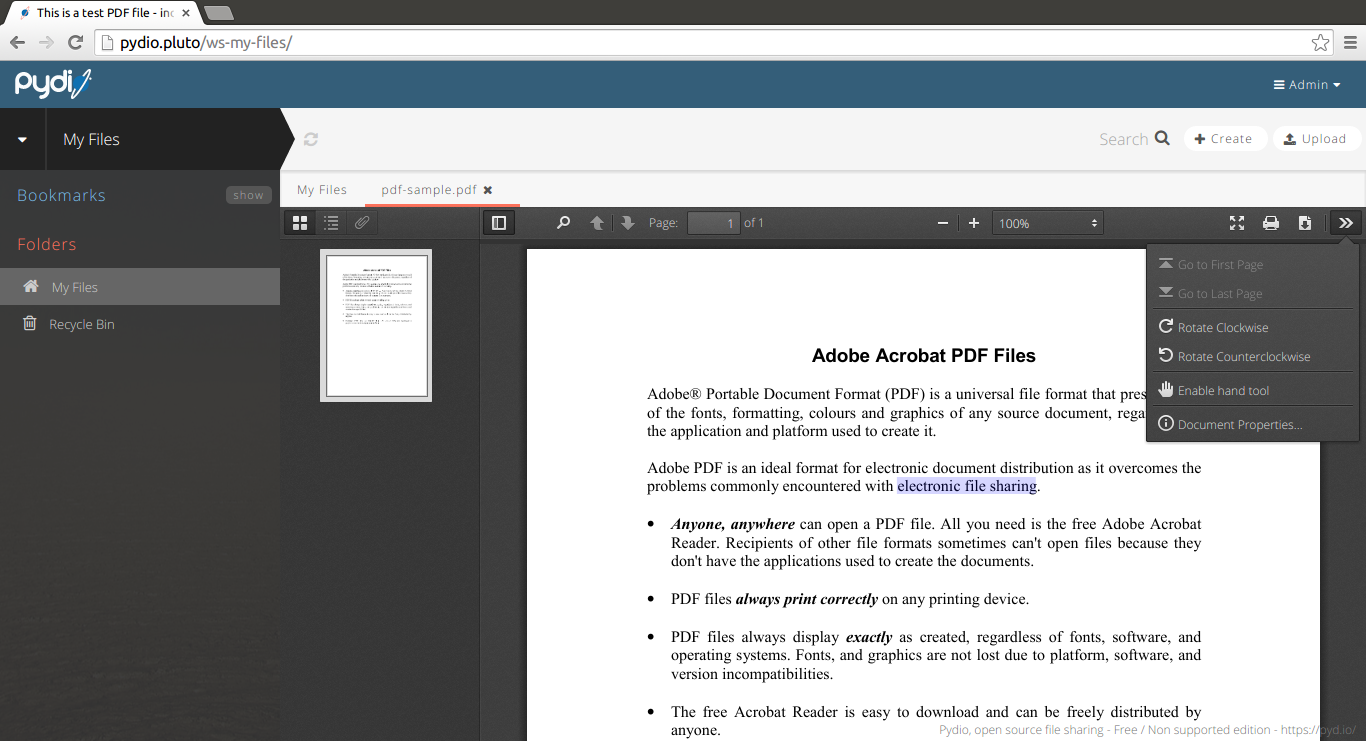This screenshot has height=741, width=1366.
Task: Open the 100% zoom level dropdown
Action: point(1047,223)
